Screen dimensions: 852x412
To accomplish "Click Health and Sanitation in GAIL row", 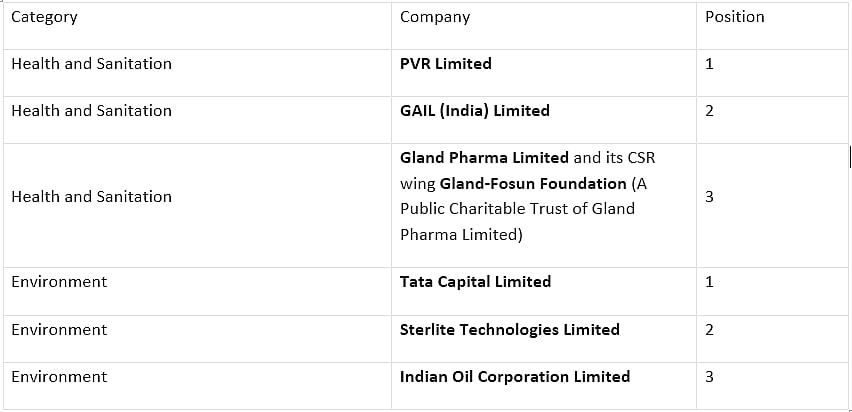I will [x=91, y=111].
